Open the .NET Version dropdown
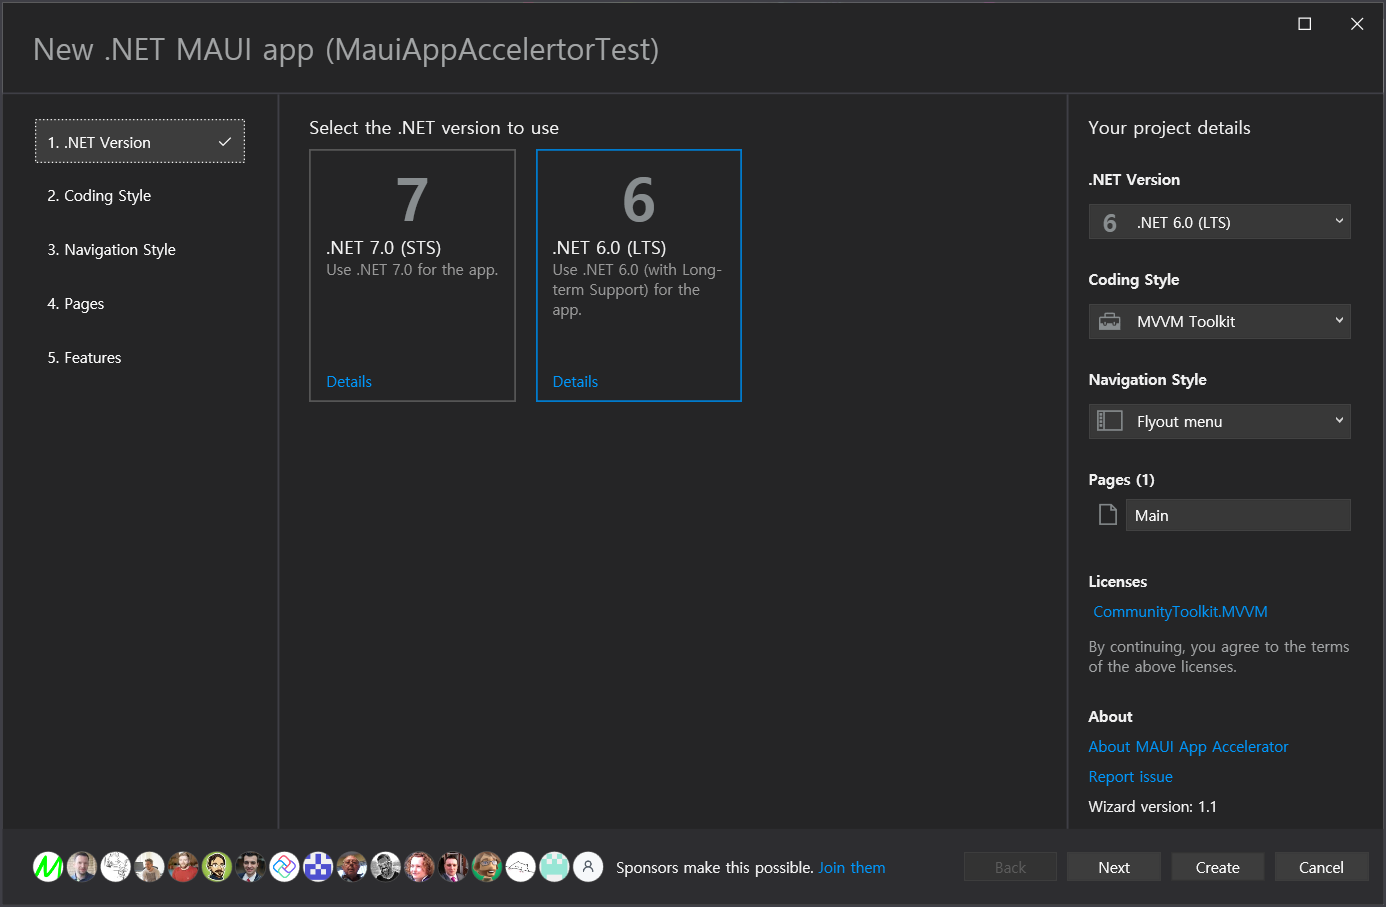This screenshot has height=907, width=1386. (x=1219, y=222)
